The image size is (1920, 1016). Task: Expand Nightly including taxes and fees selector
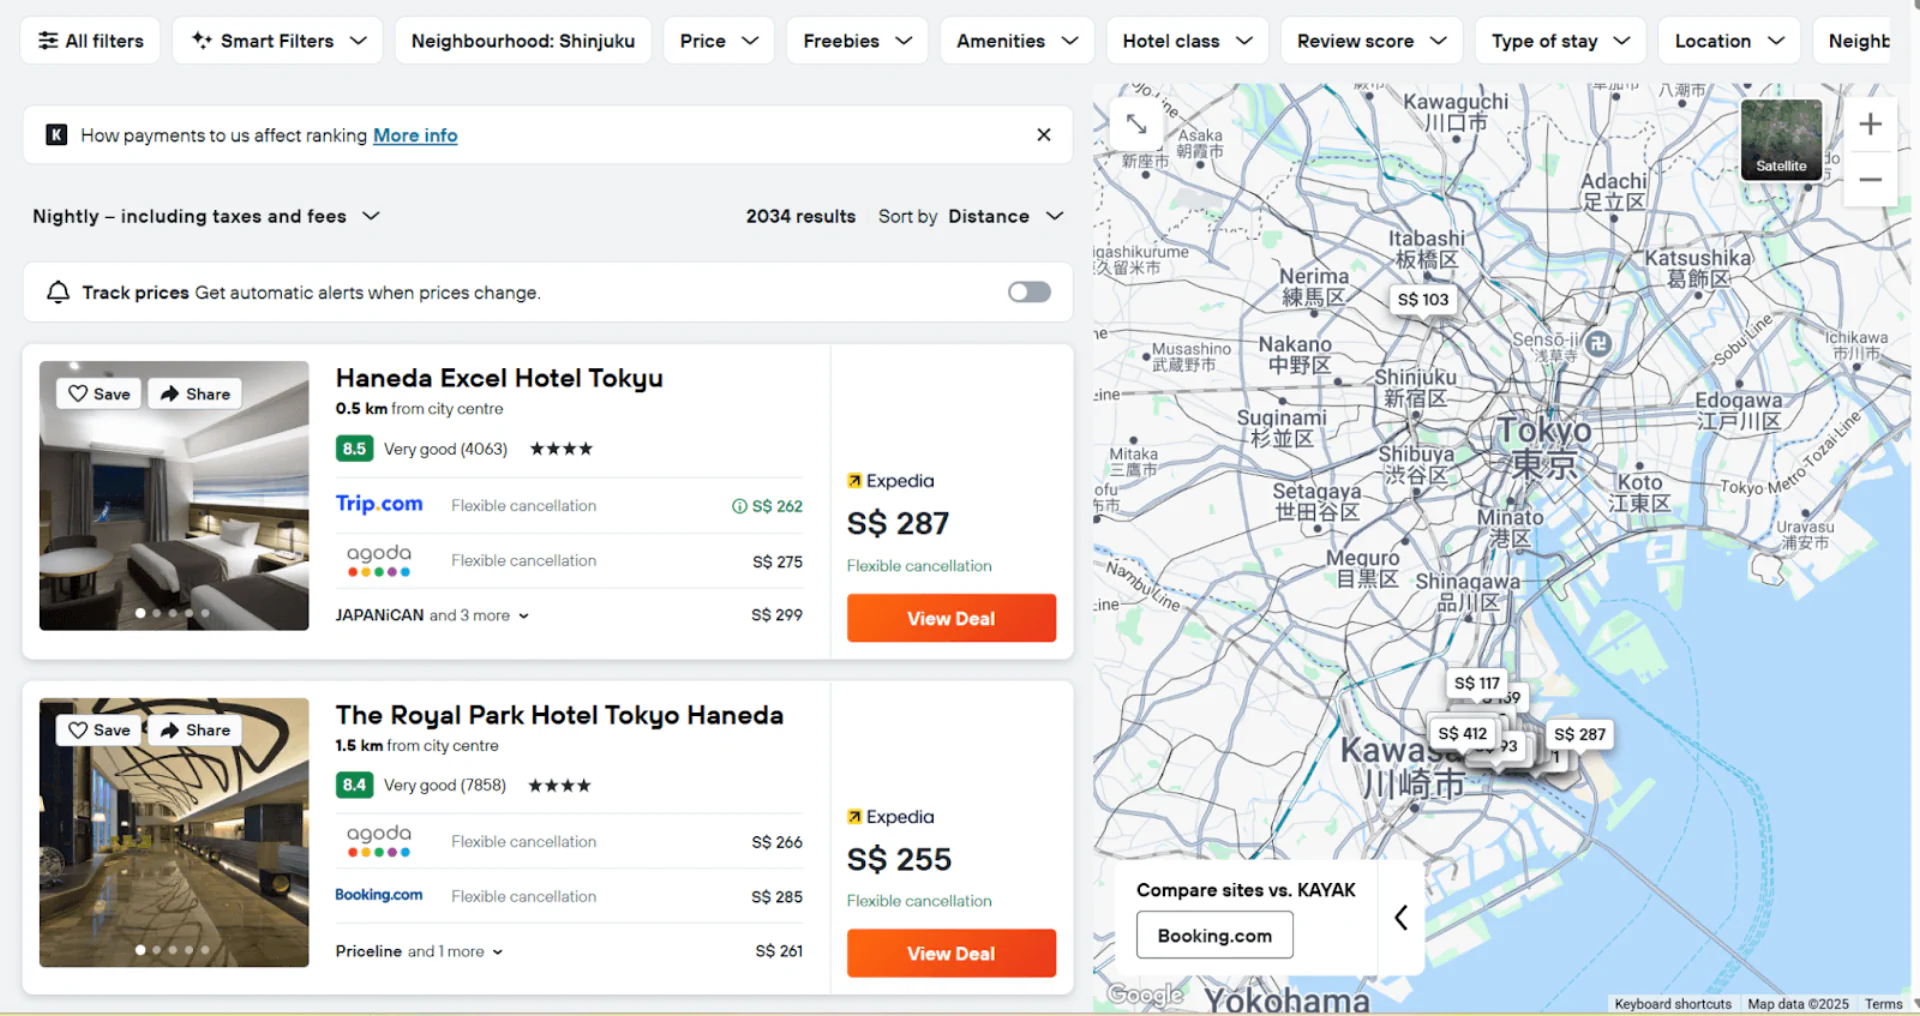coord(206,216)
